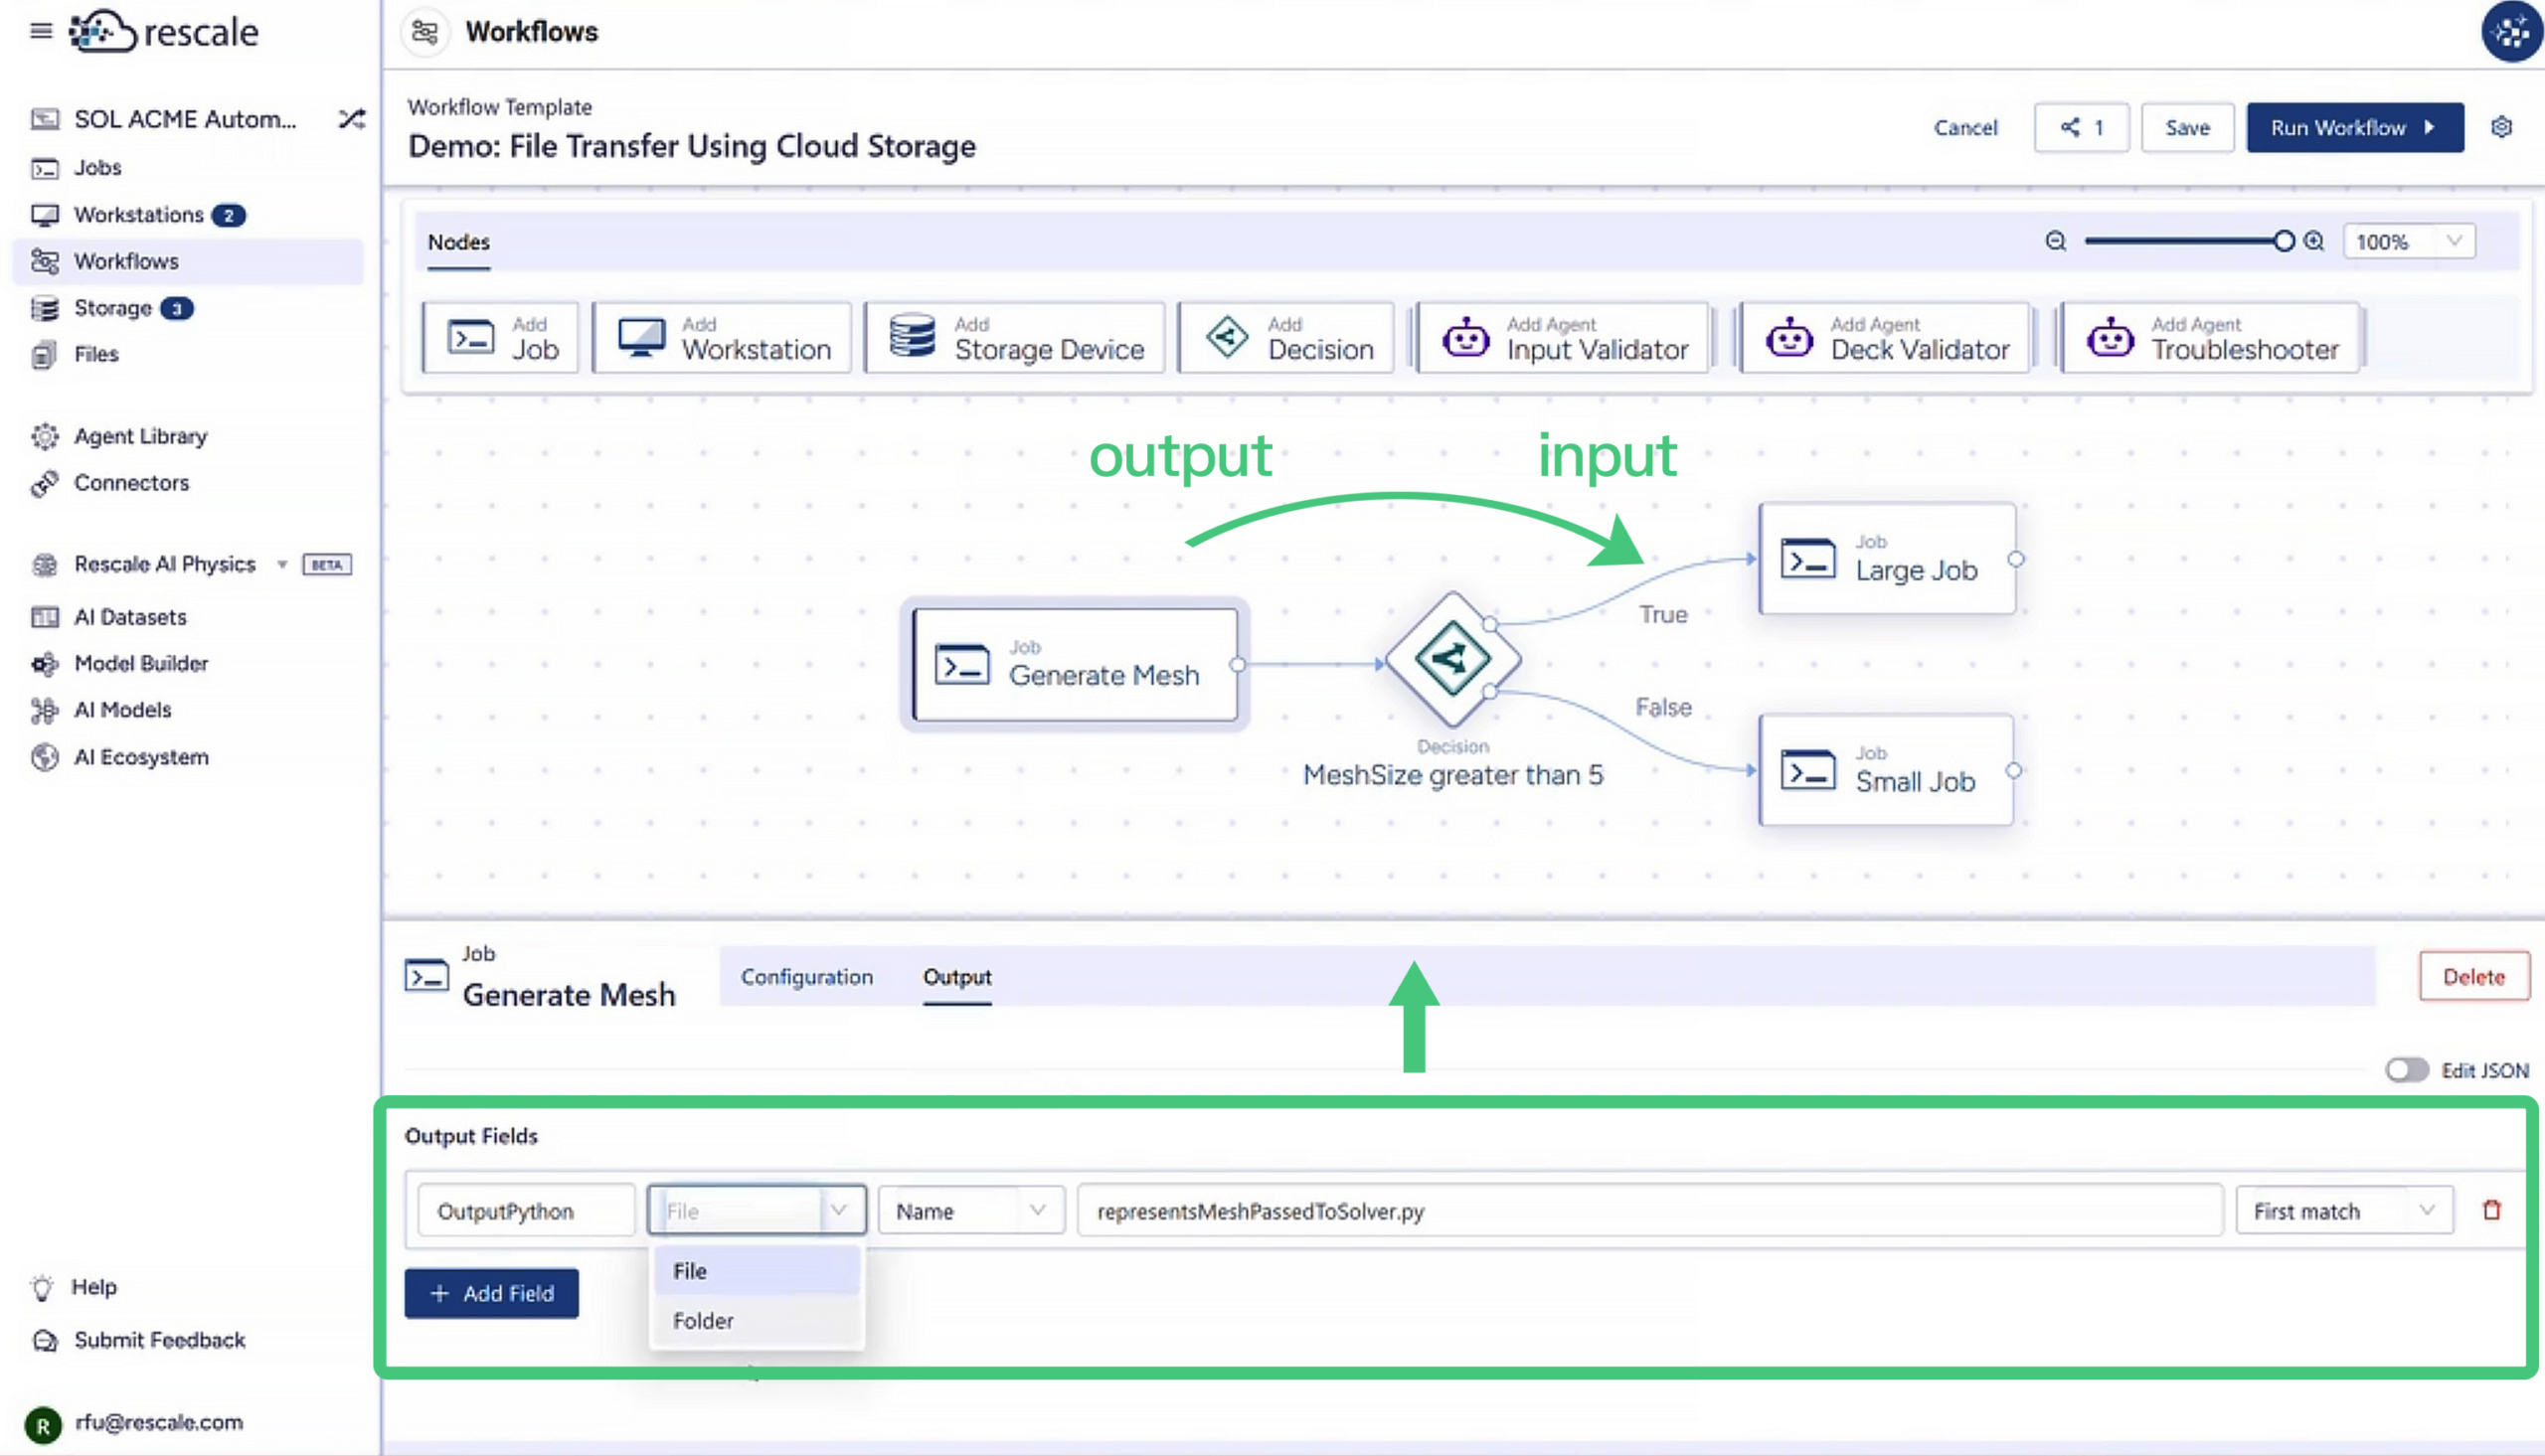
Task: Click the zoom in magnifier icon
Action: 2314,241
